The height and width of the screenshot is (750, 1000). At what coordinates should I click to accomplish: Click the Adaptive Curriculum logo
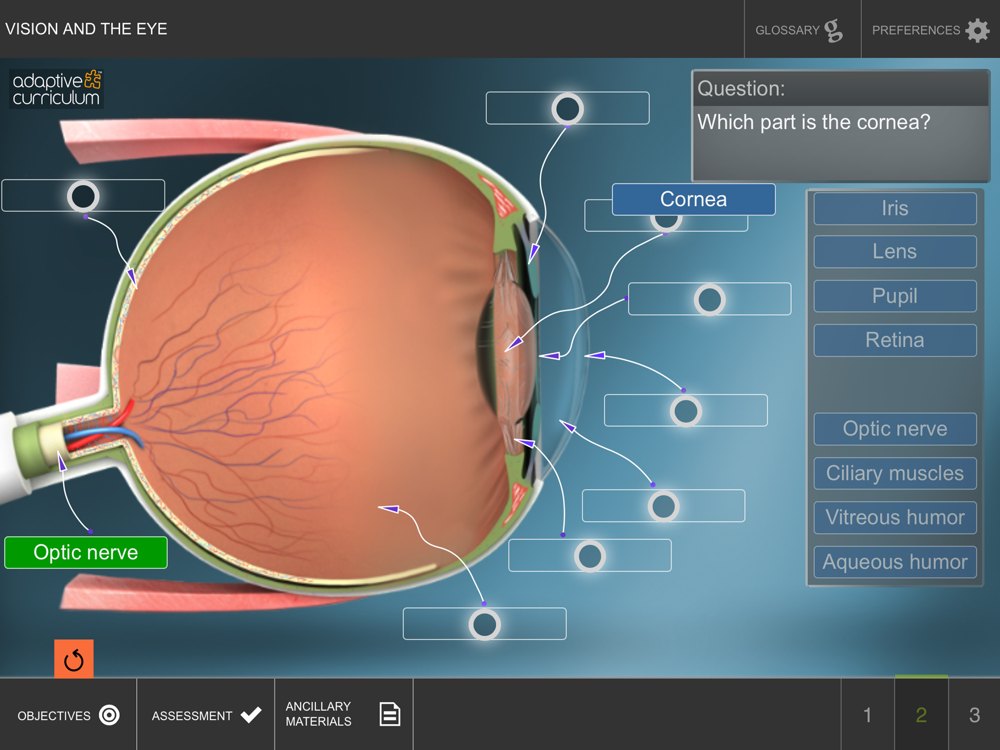click(x=57, y=88)
